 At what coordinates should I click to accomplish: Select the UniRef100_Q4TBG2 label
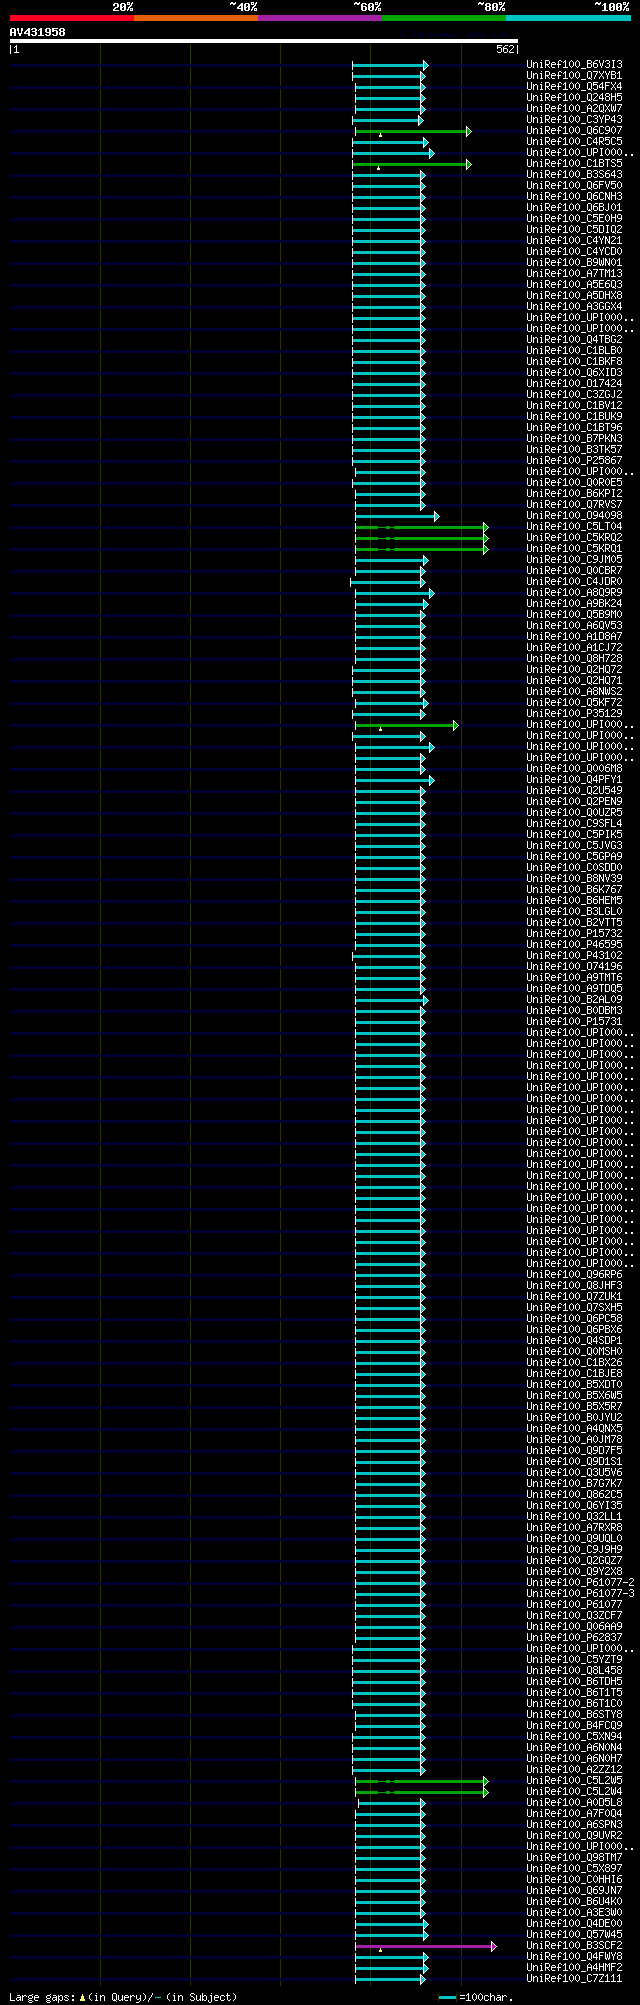click(574, 339)
